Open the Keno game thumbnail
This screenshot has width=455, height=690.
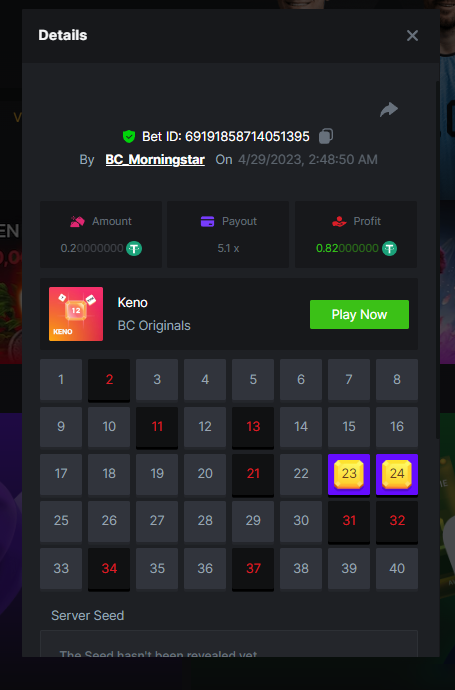[x=76, y=314]
